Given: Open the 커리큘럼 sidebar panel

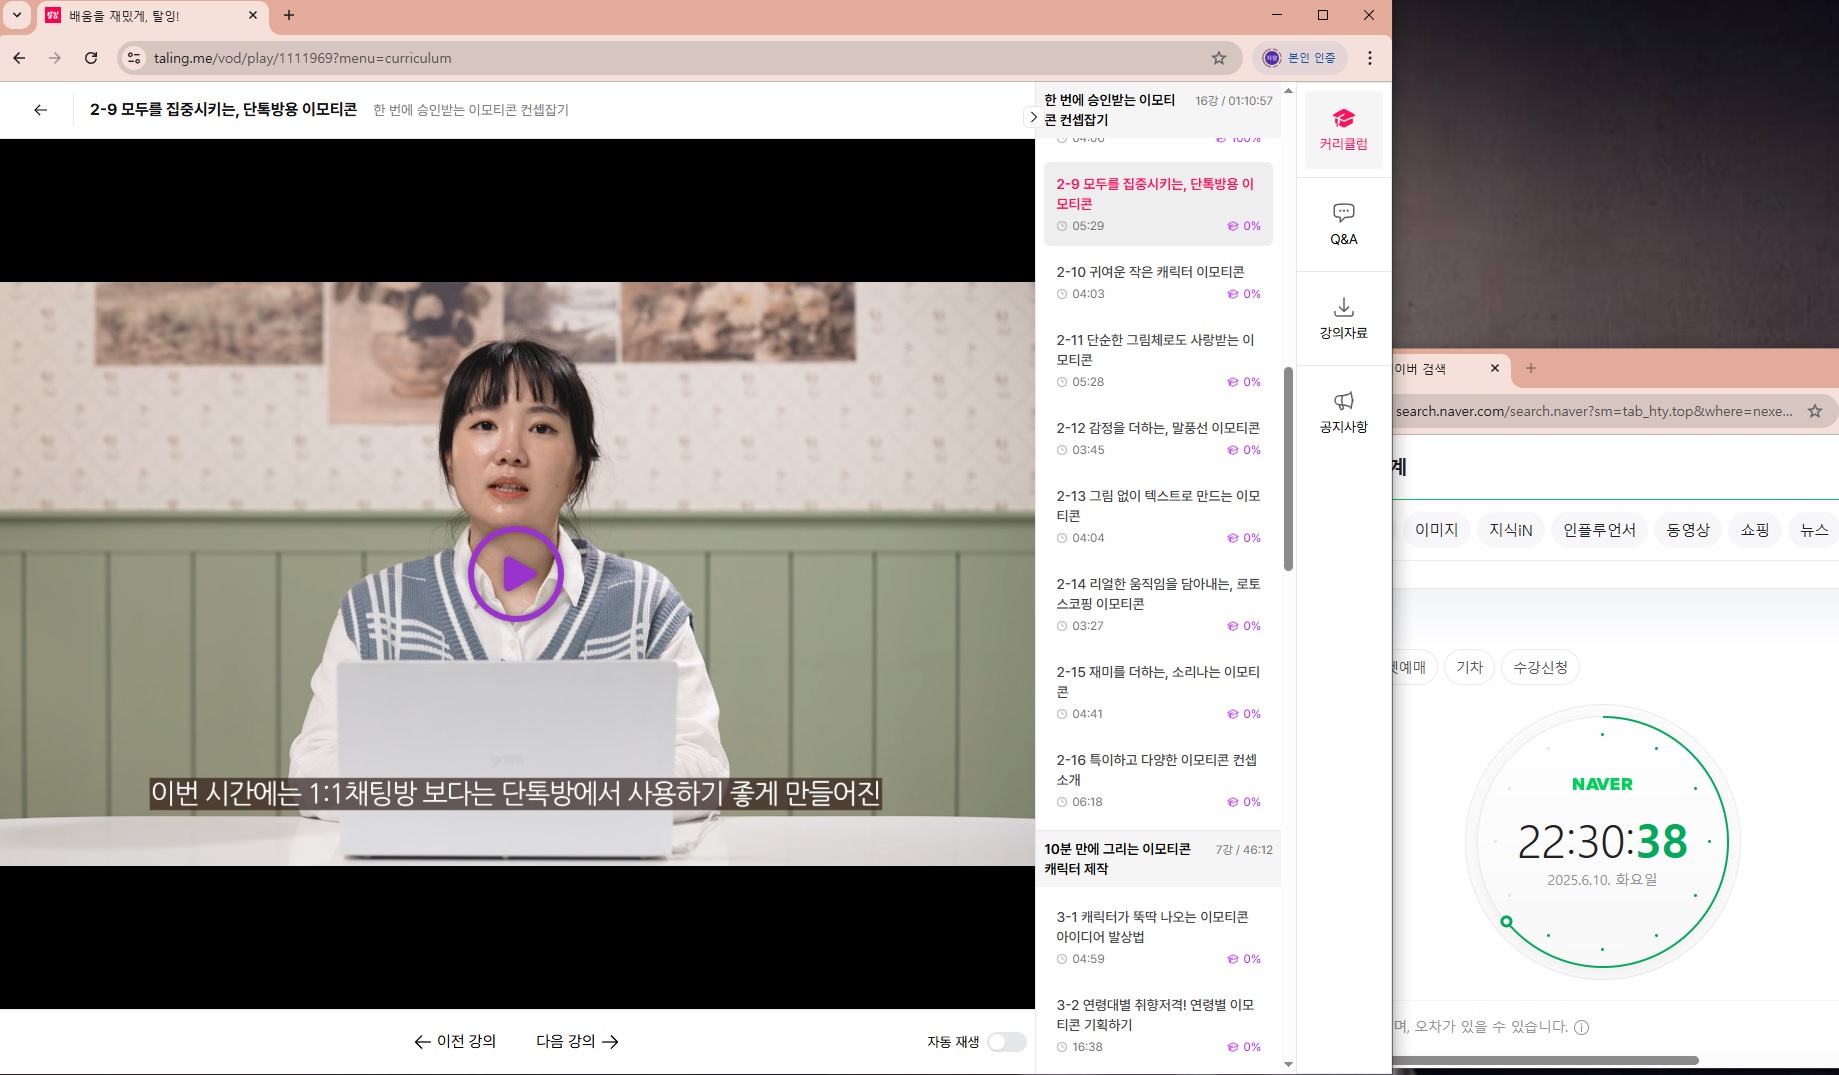Looking at the screenshot, I should [1343, 130].
